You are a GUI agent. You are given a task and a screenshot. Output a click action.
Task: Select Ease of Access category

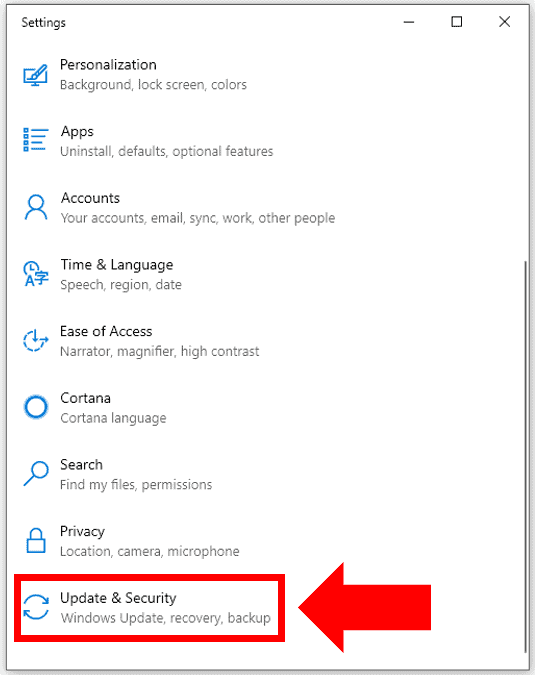click(x=106, y=331)
